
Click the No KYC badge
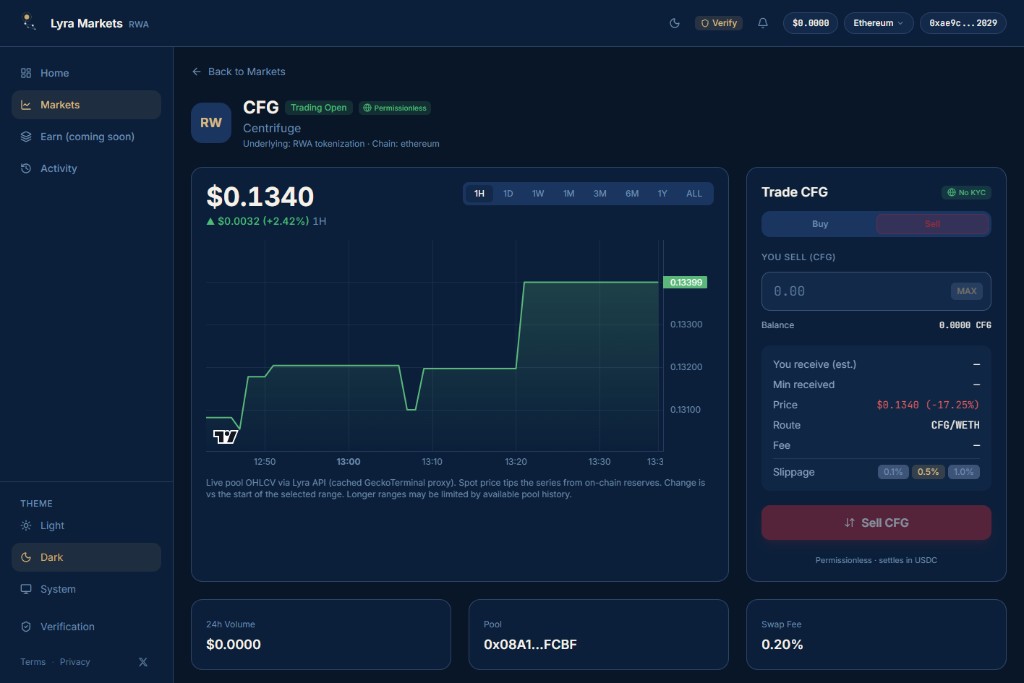[966, 192]
